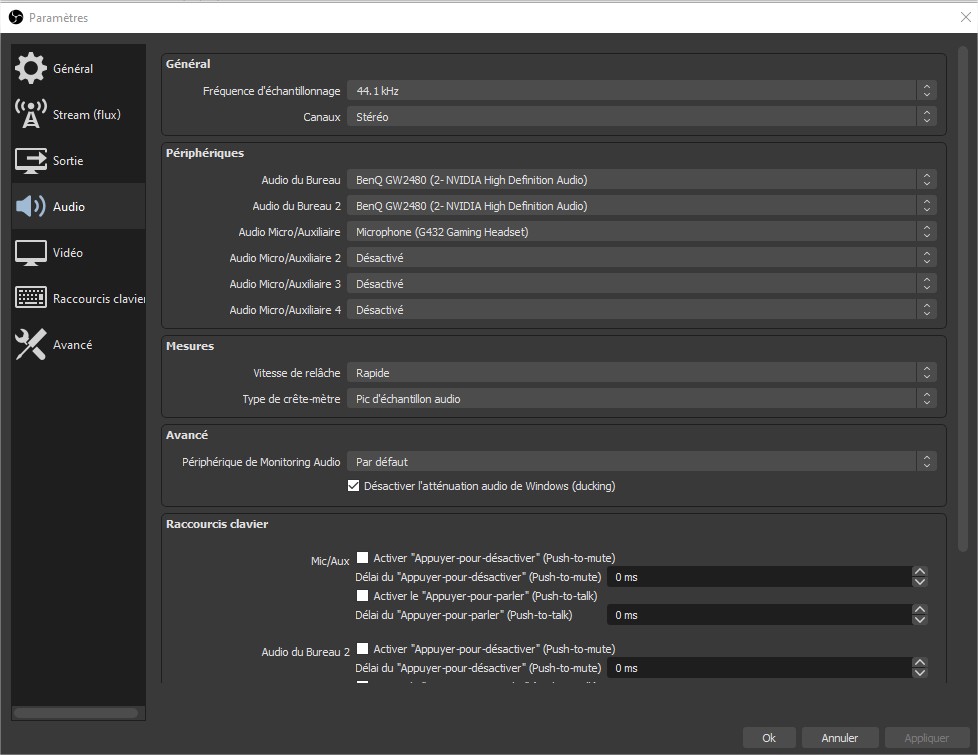Increase Mic/Aux Push-to-talk delay with up arrow
Viewport: 978px width, 755px height.
tap(919, 610)
